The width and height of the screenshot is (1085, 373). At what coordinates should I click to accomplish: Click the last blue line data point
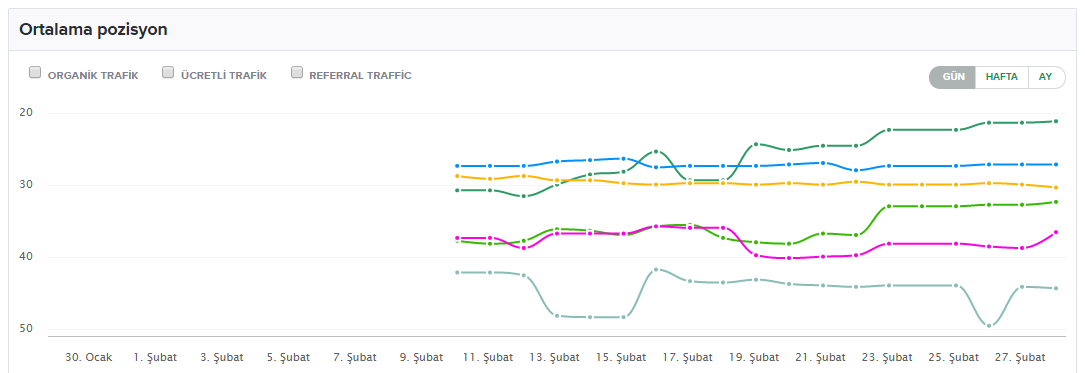(1055, 164)
